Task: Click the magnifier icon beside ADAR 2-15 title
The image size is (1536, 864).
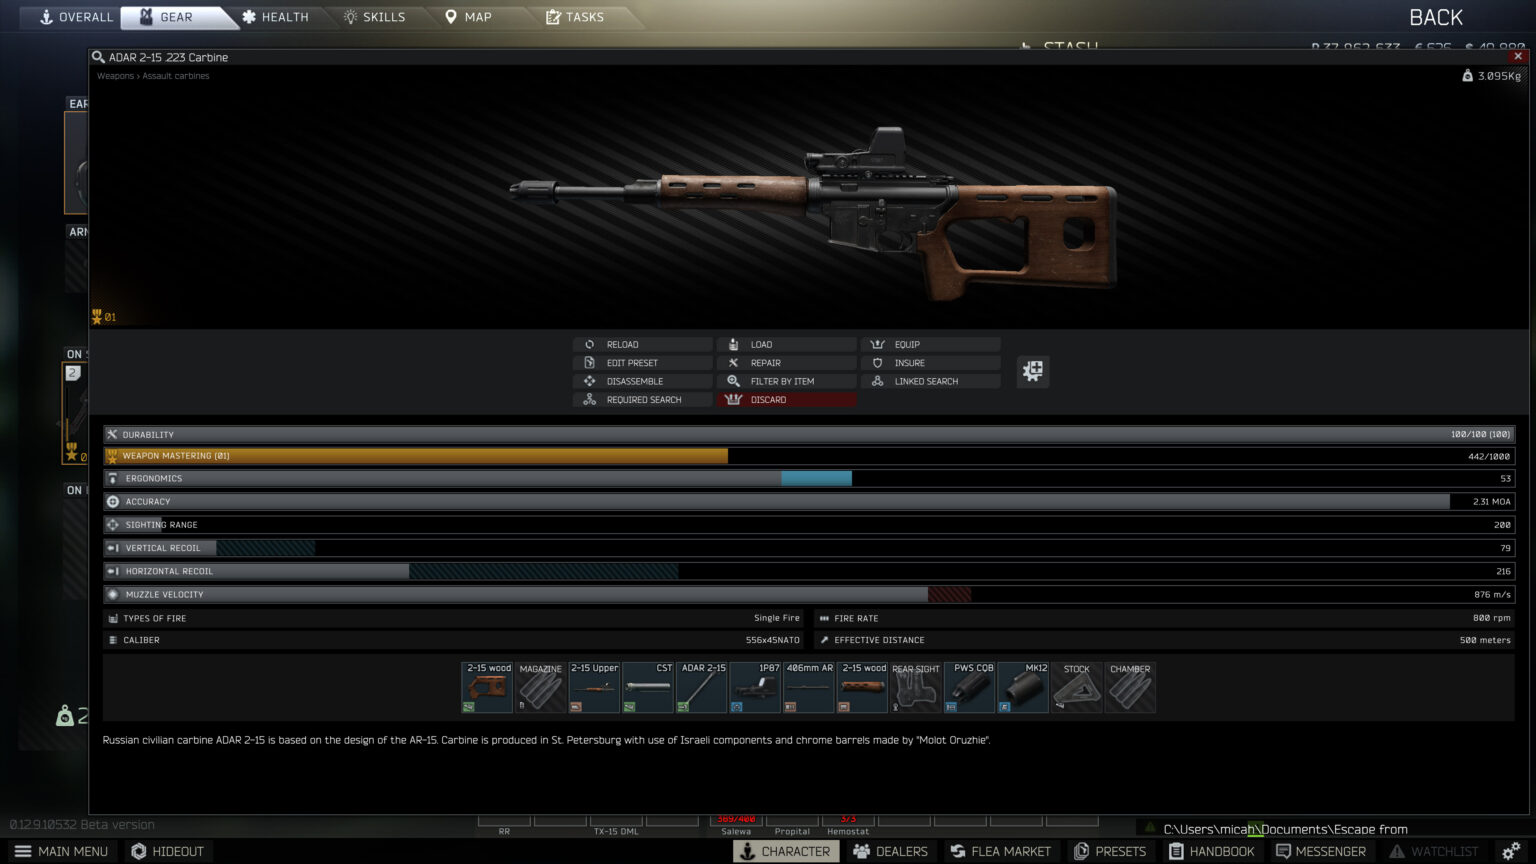Action: [x=98, y=57]
